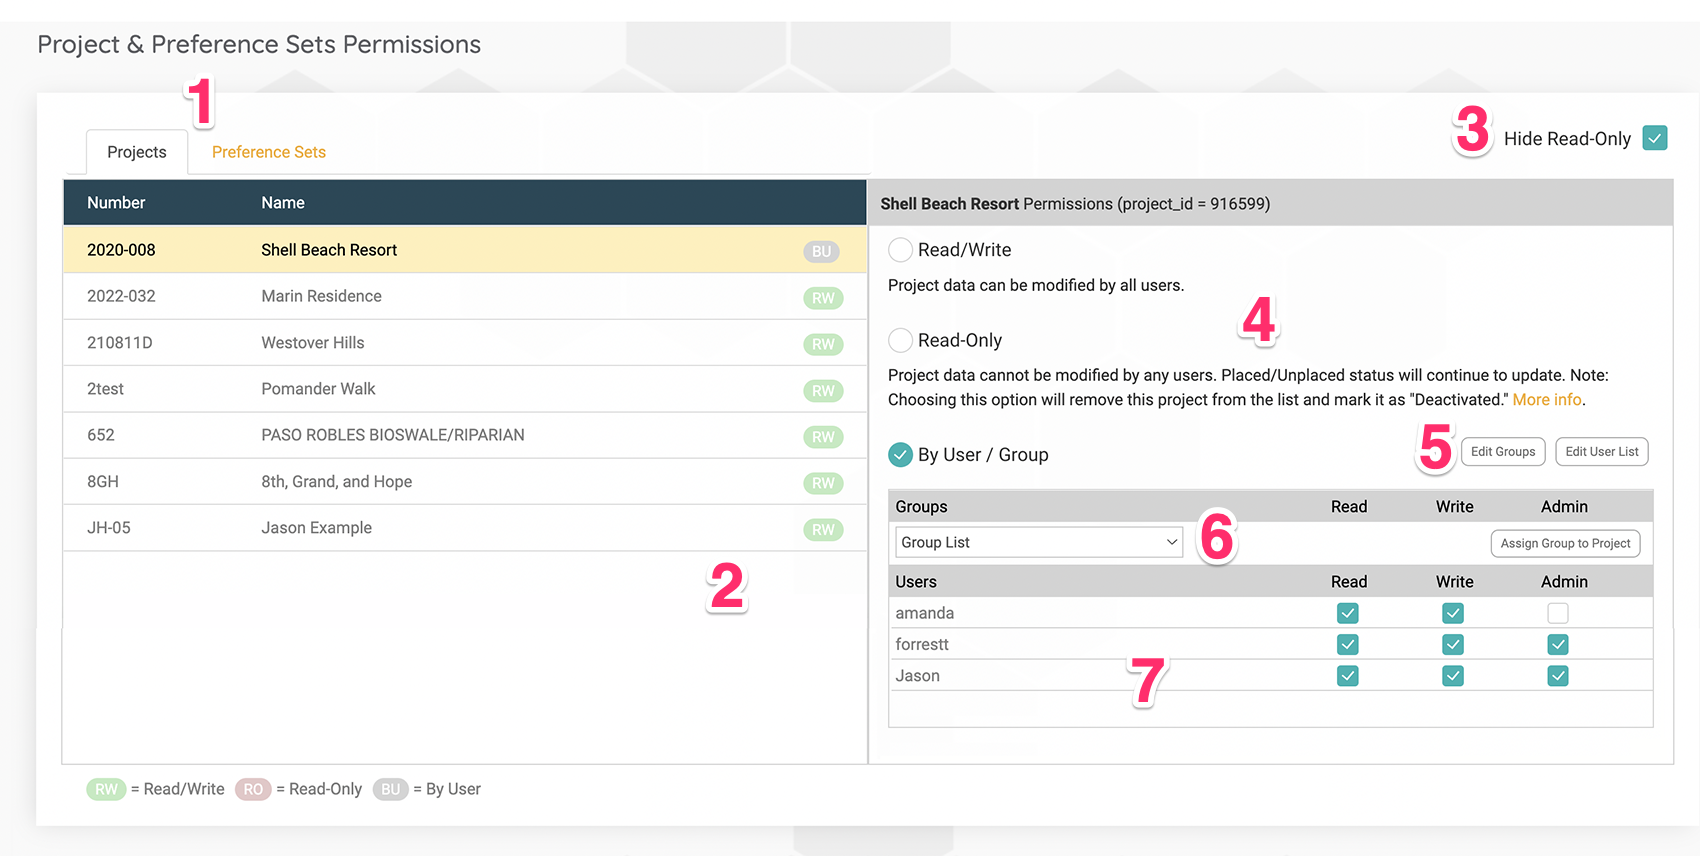The image size is (1700, 856).
Task: Select the Read/Write radio option
Action: (x=900, y=250)
